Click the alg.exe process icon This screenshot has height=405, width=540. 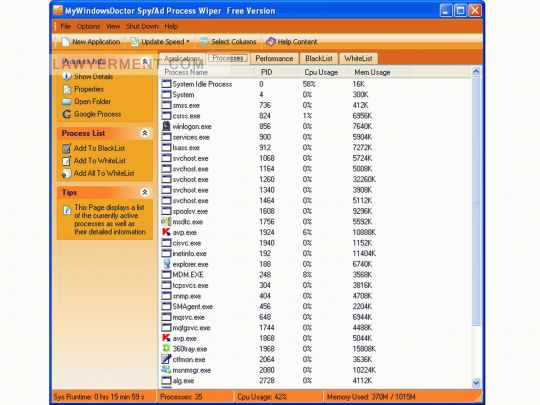pyautogui.click(x=166, y=381)
